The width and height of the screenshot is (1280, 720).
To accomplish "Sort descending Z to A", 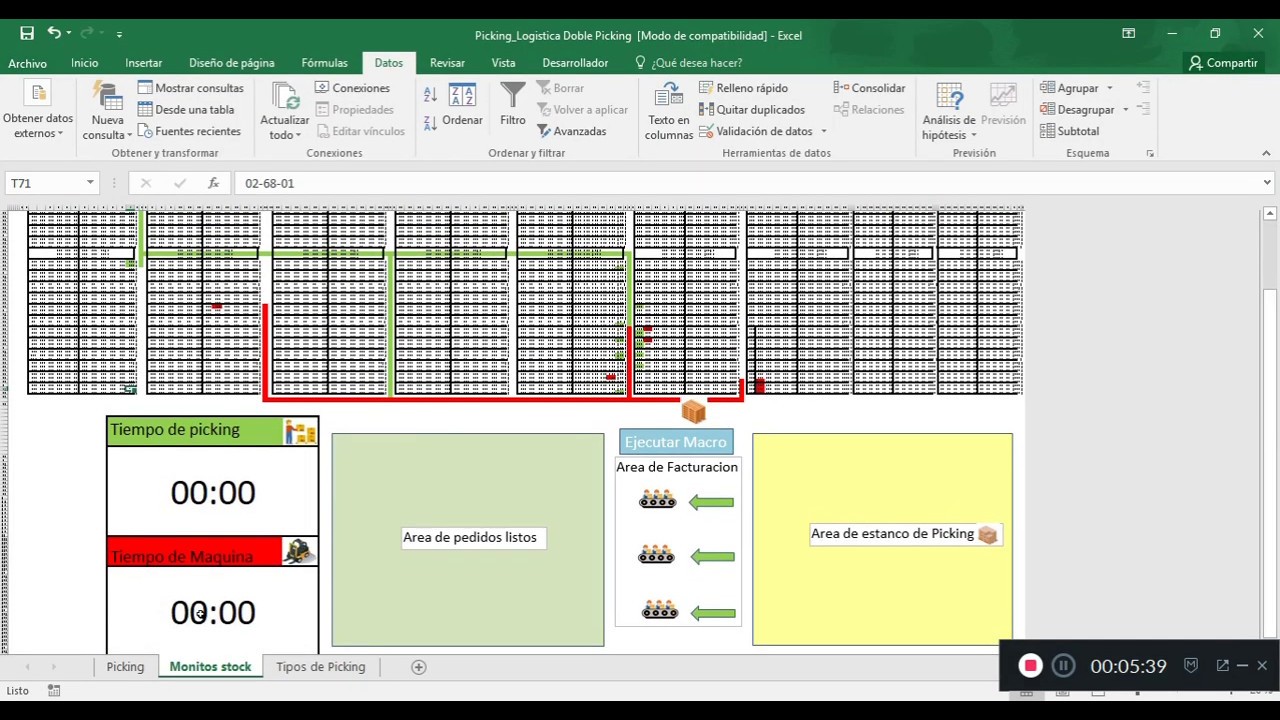I will pos(430,123).
